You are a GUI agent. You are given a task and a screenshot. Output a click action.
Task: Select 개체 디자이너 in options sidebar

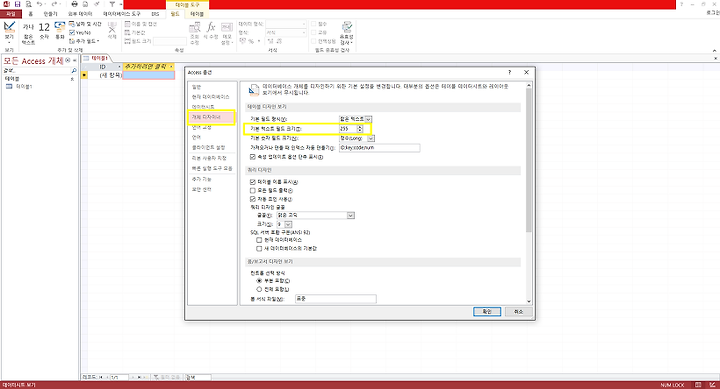(x=212, y=118)
